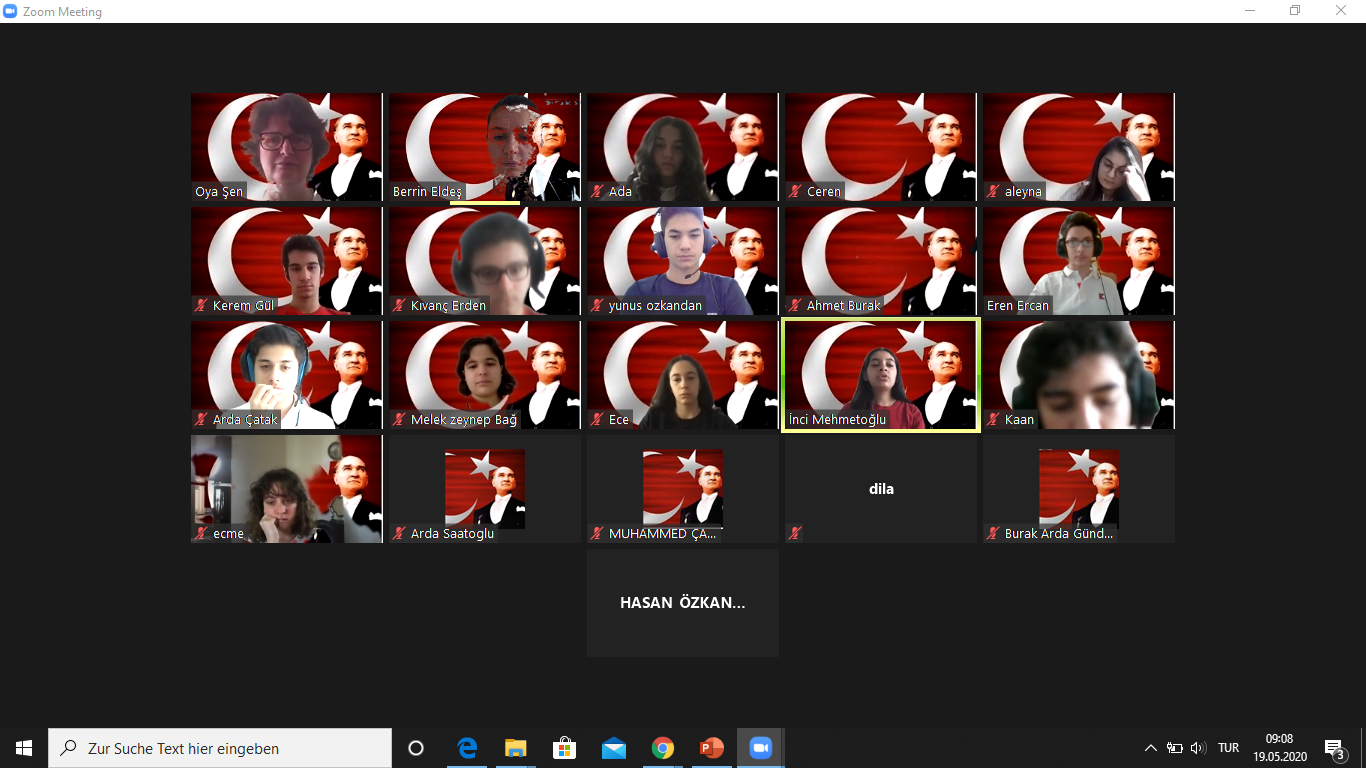
Task: Click the battery power tray icon
Action: (x=1175, y=748)
